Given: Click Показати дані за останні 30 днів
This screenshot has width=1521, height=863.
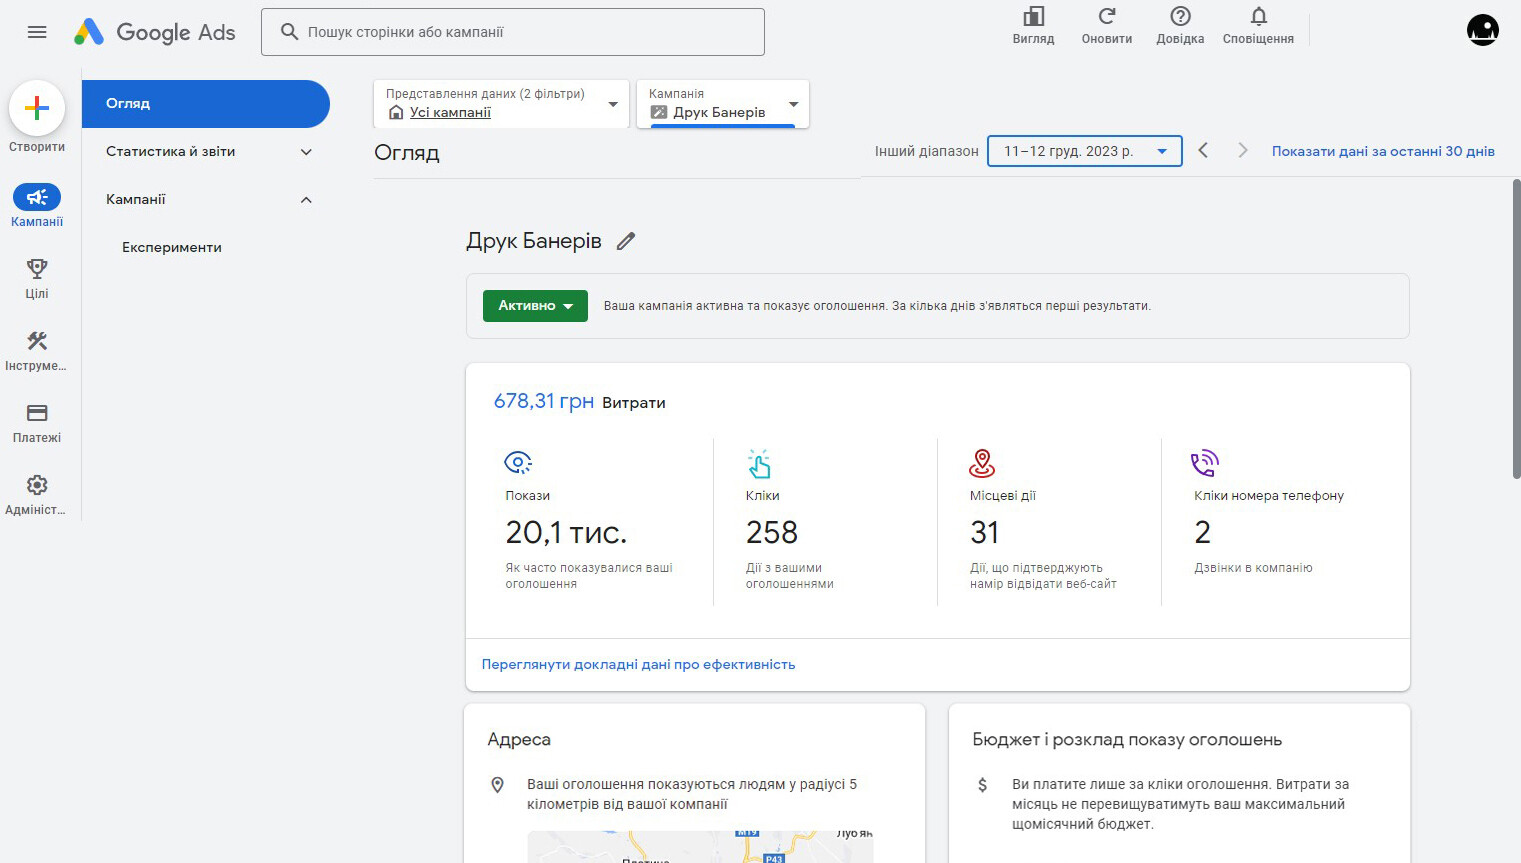Looking at the screenshot, I should (x=1382, y=151).
